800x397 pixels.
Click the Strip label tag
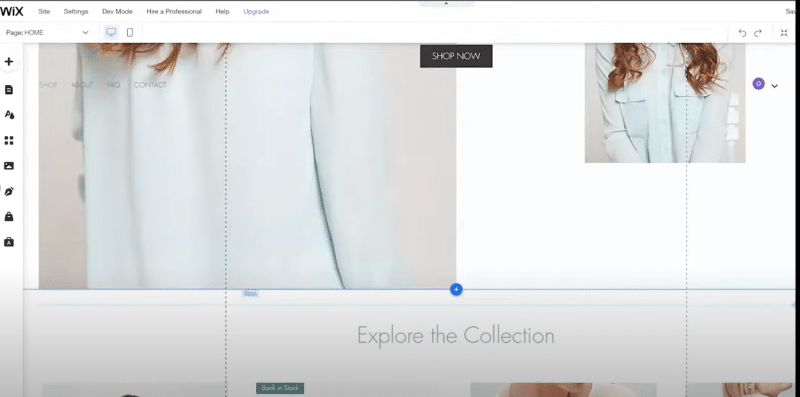click(250, 293)
